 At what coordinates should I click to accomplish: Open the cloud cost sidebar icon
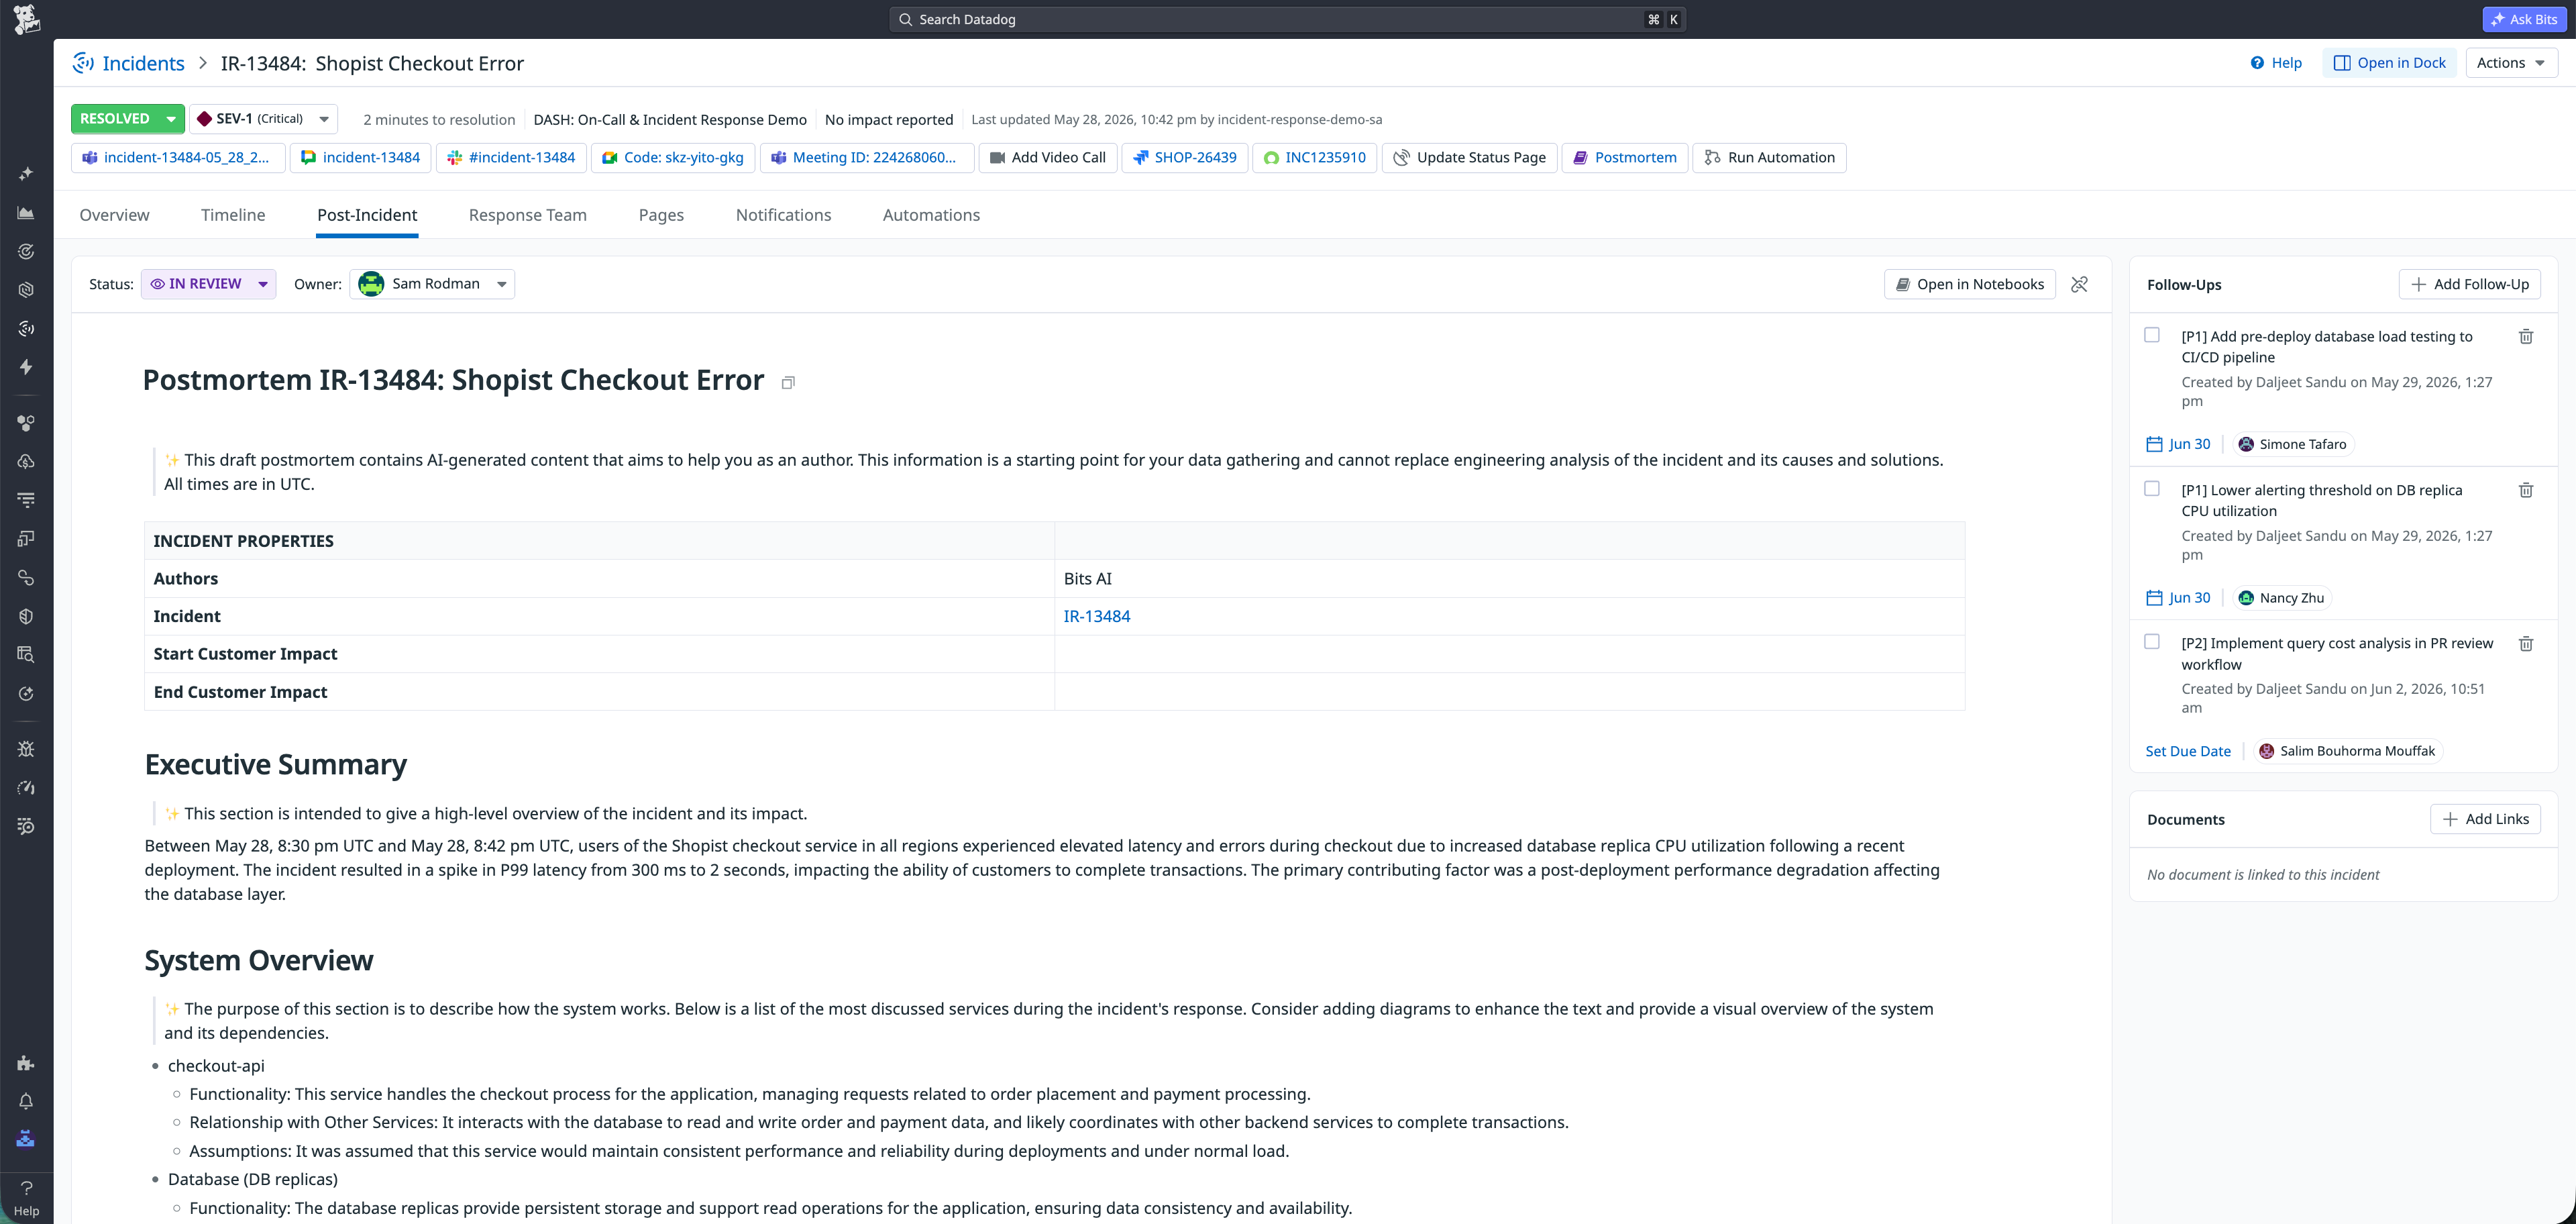pos(26,461)
